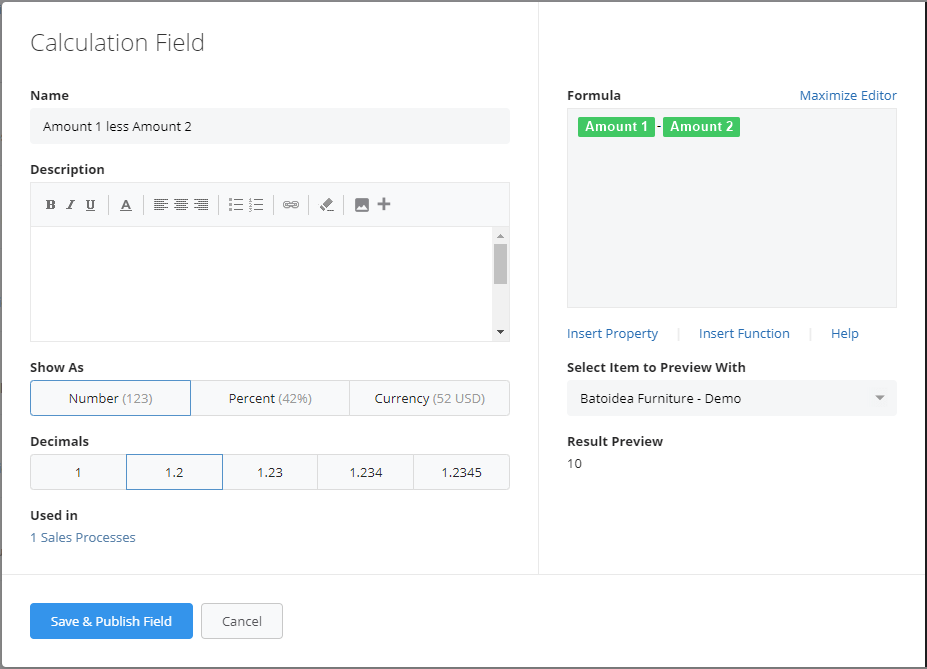Insert a hyperlink in the description
Viewport: 927px width, 669px height.
click(291, 204)
